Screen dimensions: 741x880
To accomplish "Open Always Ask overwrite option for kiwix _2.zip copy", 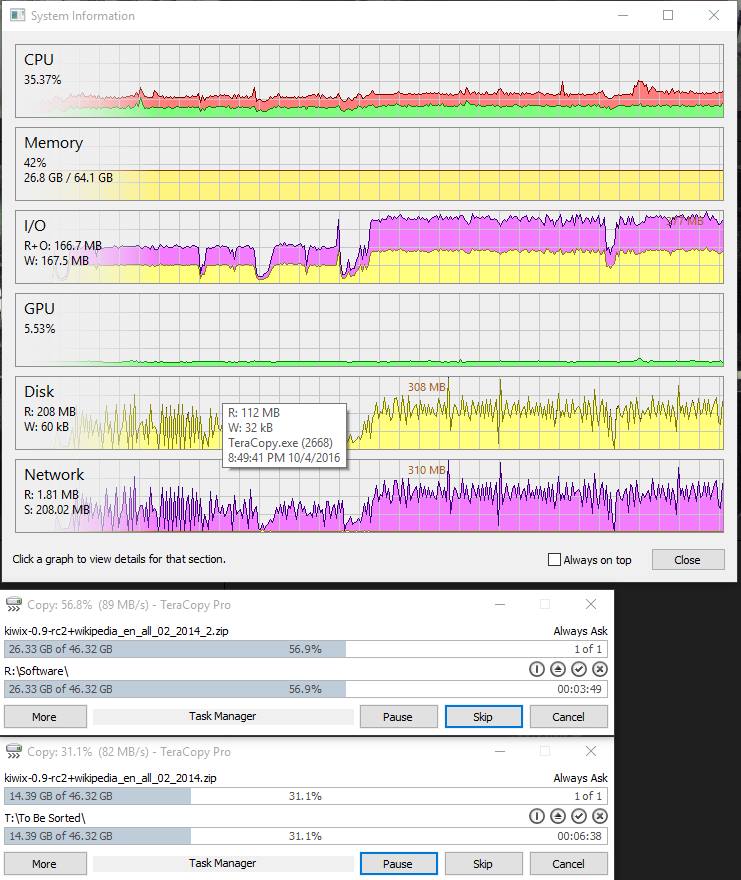I will click(x=580, y=631).
